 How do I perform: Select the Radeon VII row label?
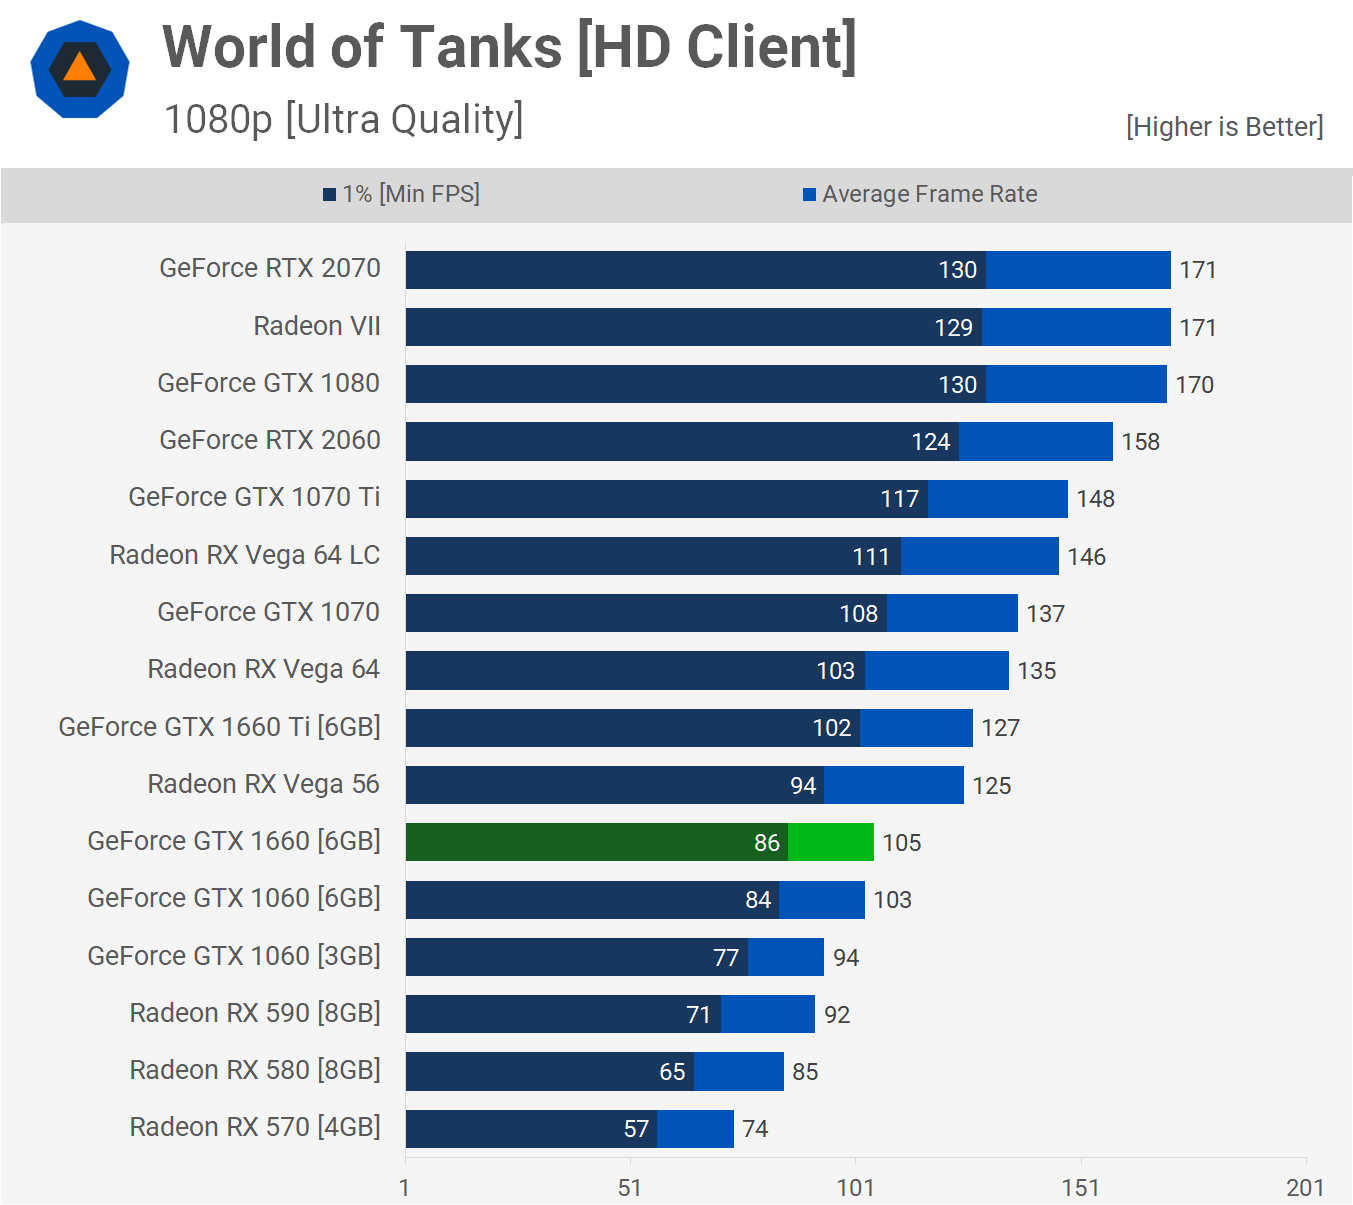click(317, 326)
